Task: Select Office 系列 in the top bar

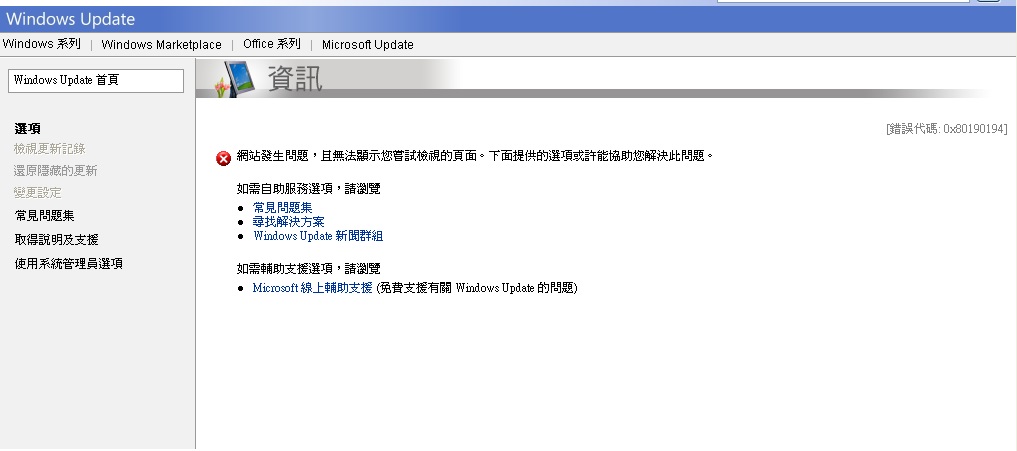Action: coord(271,44)
